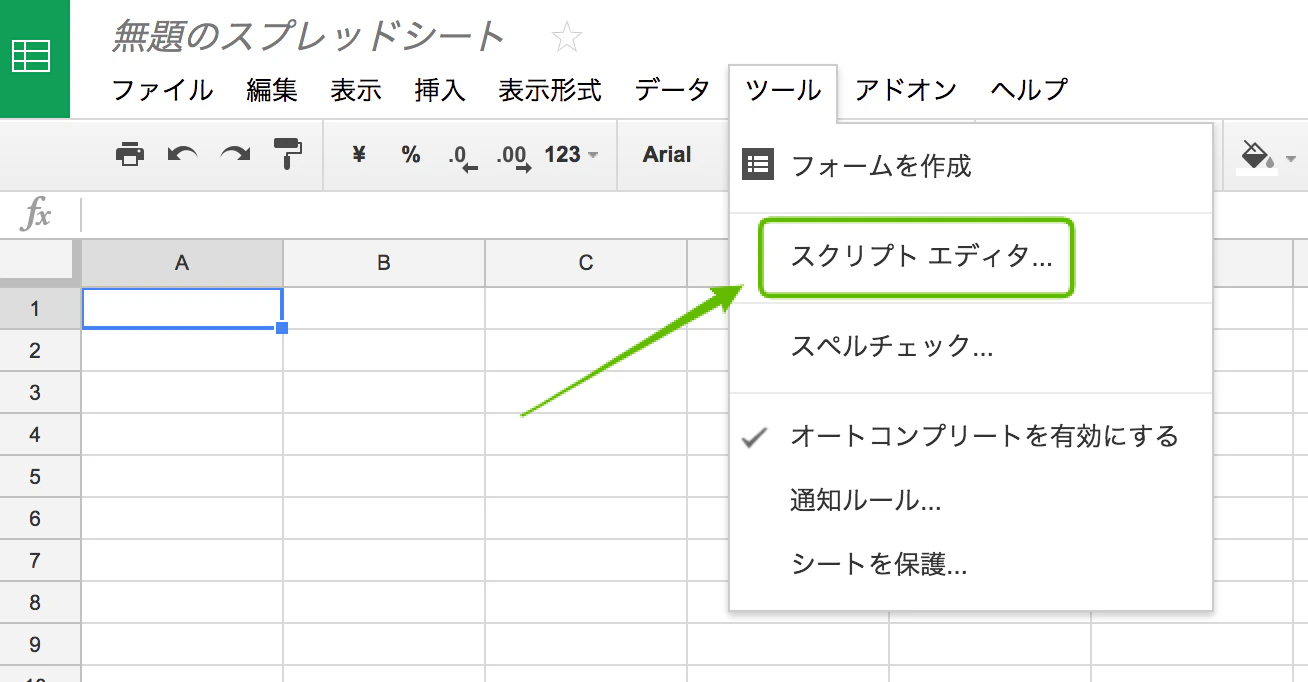Choose フォームを作成 from the menu
The image size is (1308, 682).
click(x=971, y=166)
